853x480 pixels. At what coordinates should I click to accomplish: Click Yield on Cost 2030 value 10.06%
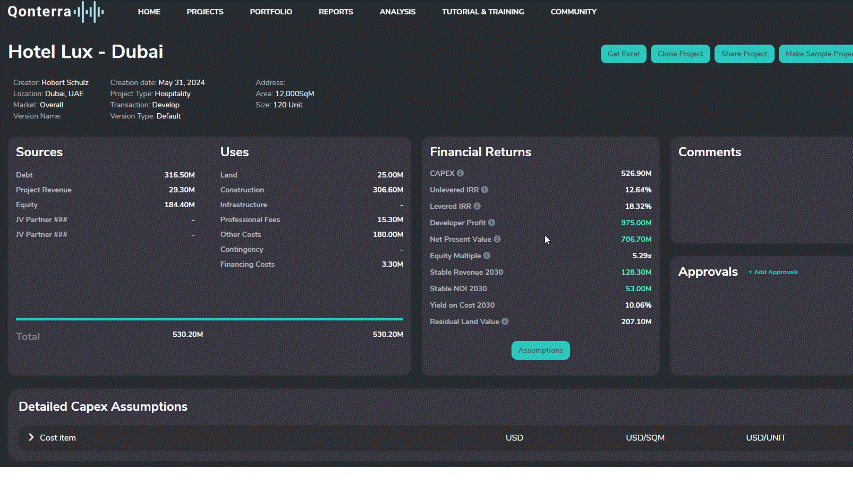point(638,305)
